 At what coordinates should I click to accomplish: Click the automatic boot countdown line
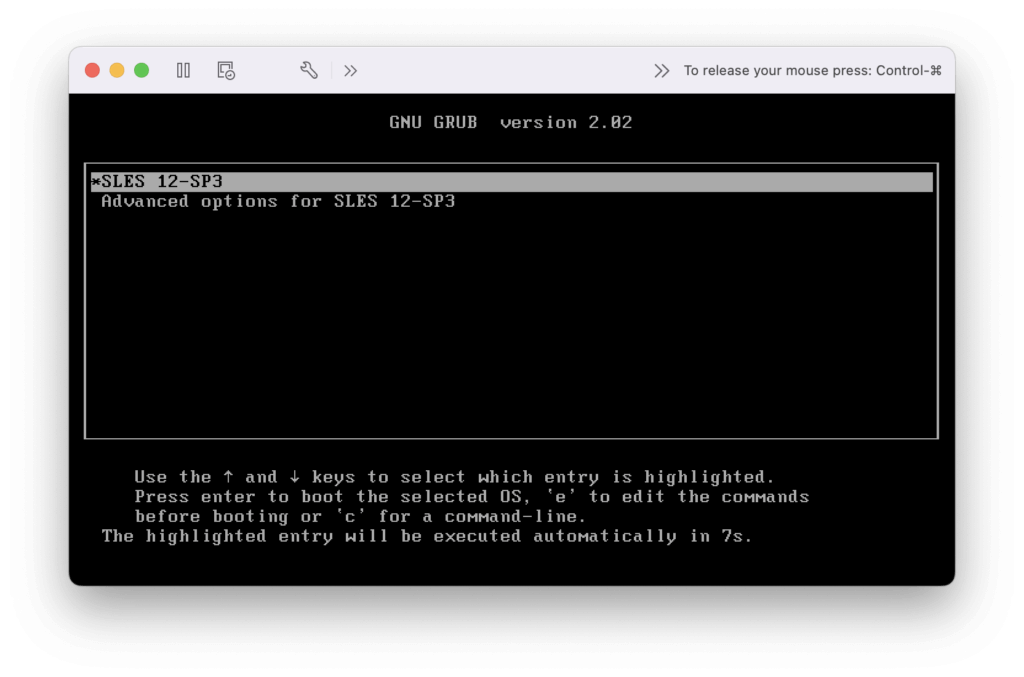pos(427,536)
